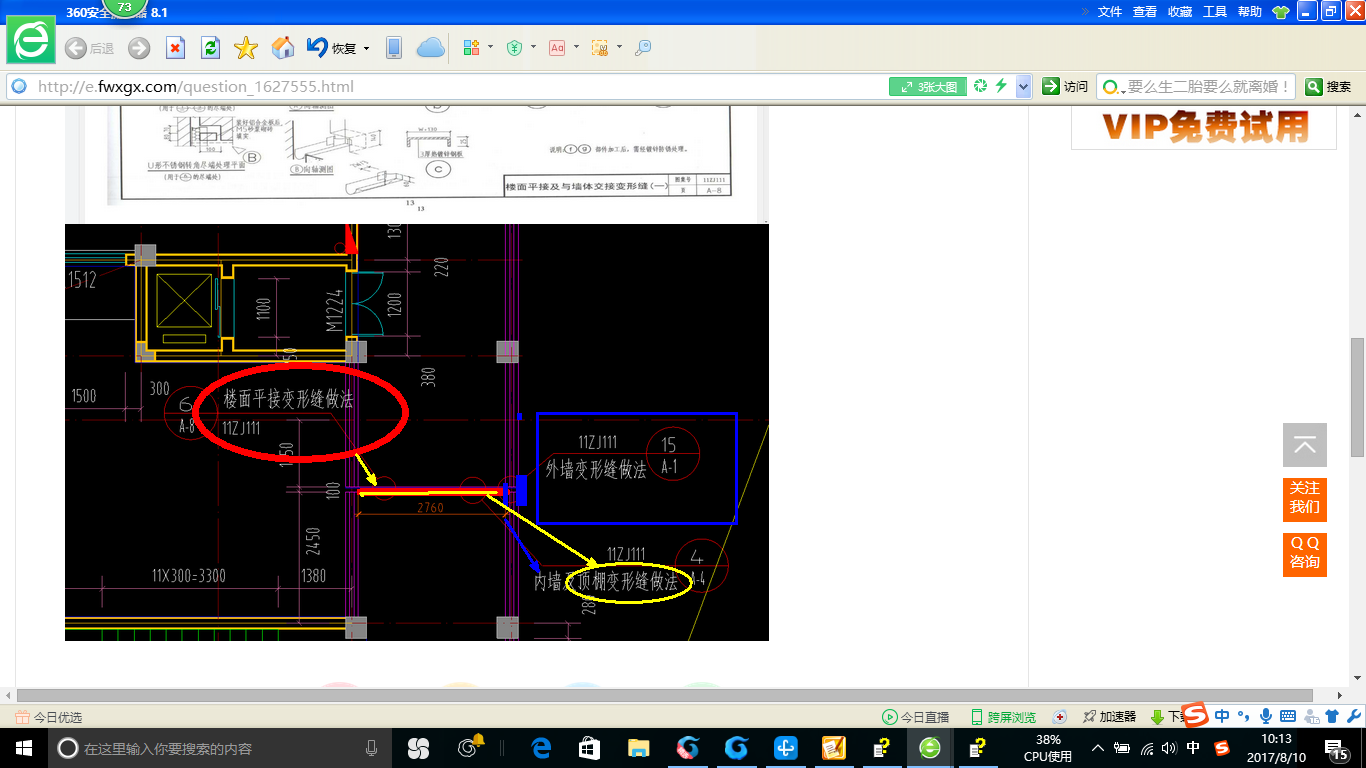The image size is (1366, 768).
Task: Click the CAD floor plan drawing image
Action: tap(417, 432)
